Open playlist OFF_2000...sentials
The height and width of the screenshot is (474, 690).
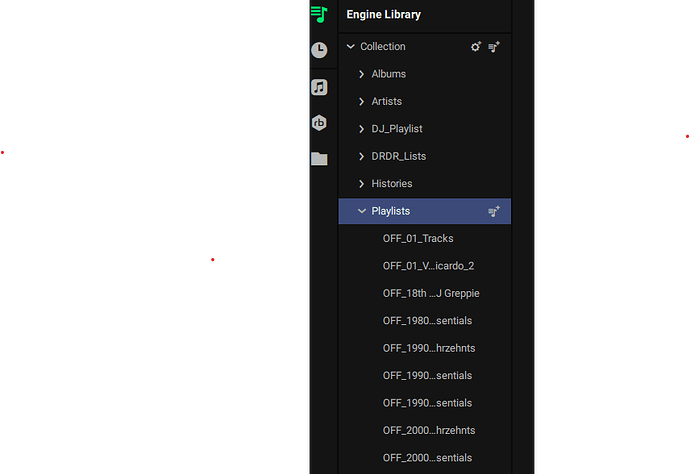click(427, 458)
